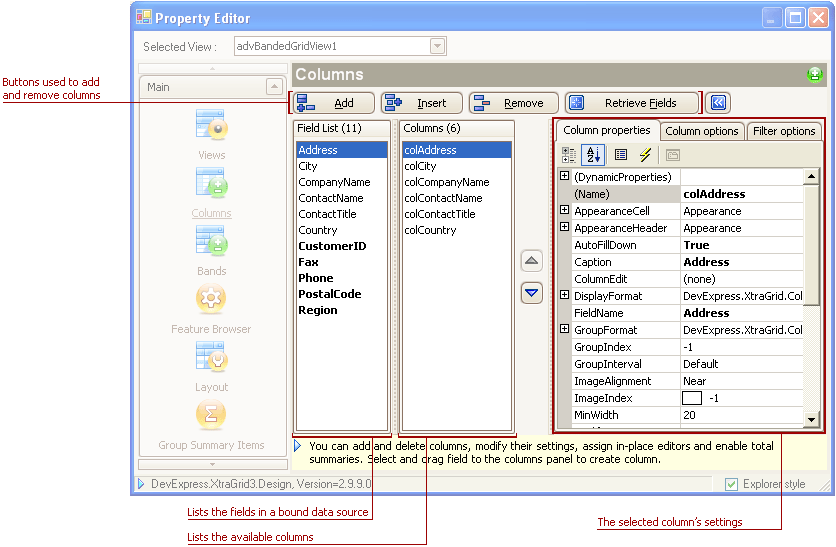Click the (Name) value colAddress

click(742, 194)
